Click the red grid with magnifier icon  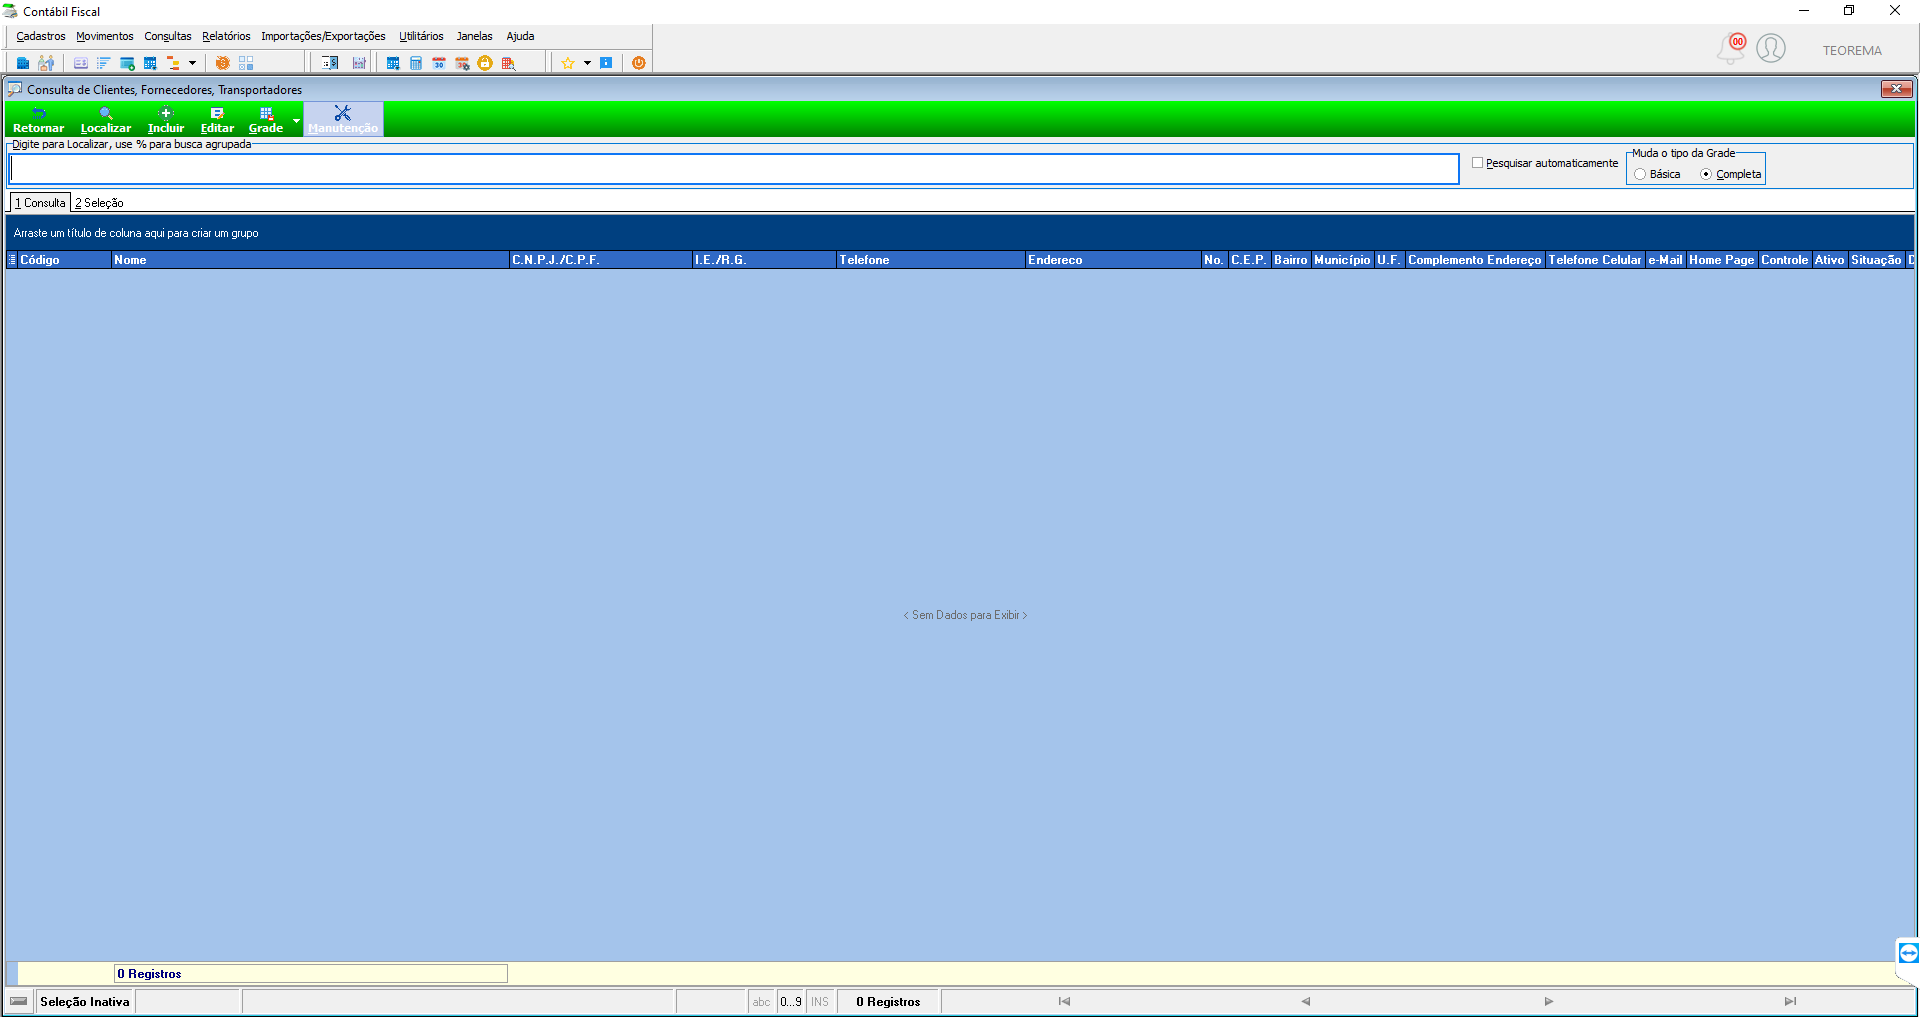pos(508,63)
